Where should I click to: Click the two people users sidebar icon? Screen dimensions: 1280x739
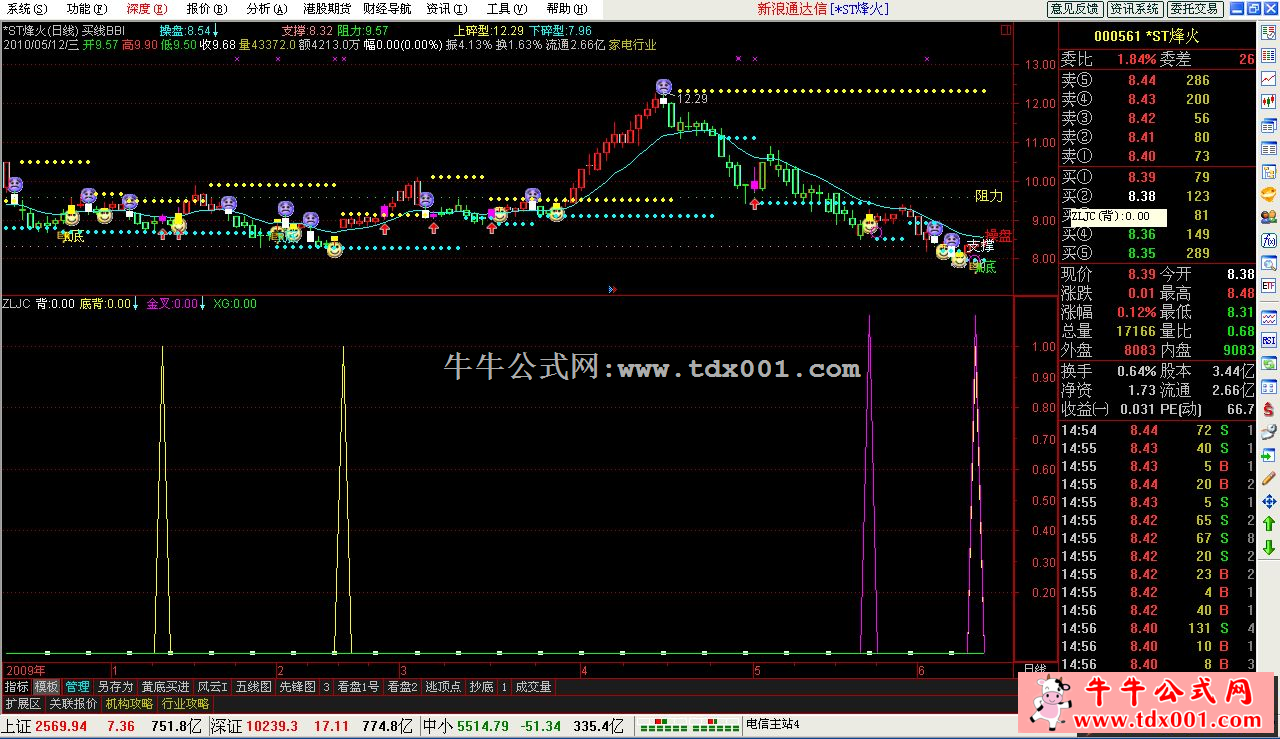pos(1269,216)
